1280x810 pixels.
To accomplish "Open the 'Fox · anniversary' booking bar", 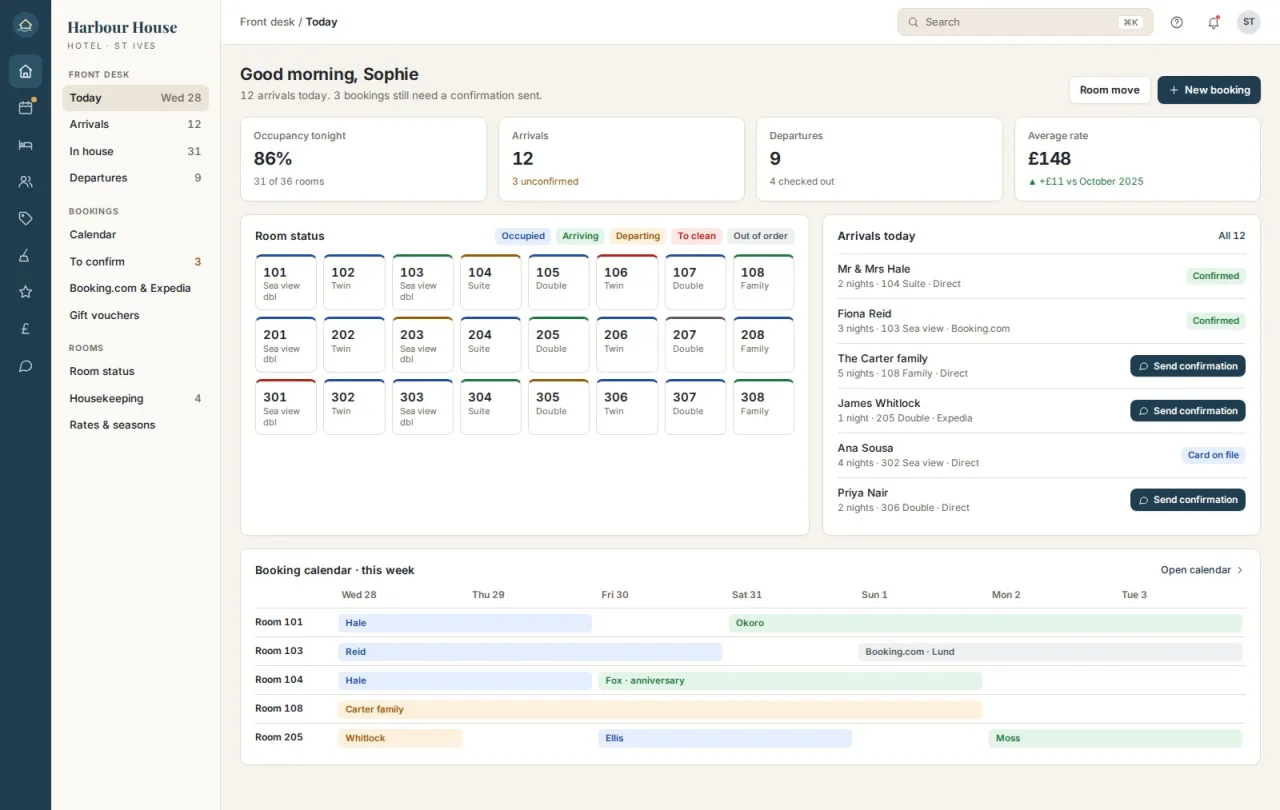I will click(790, 681).
